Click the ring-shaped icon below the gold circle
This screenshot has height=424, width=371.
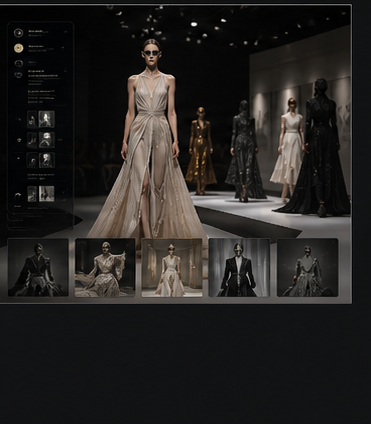[x=19, y=63]
